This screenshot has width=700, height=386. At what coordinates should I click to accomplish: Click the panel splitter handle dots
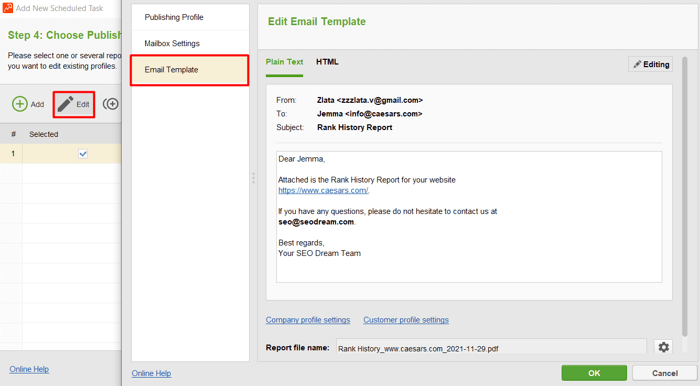point(253,178)
